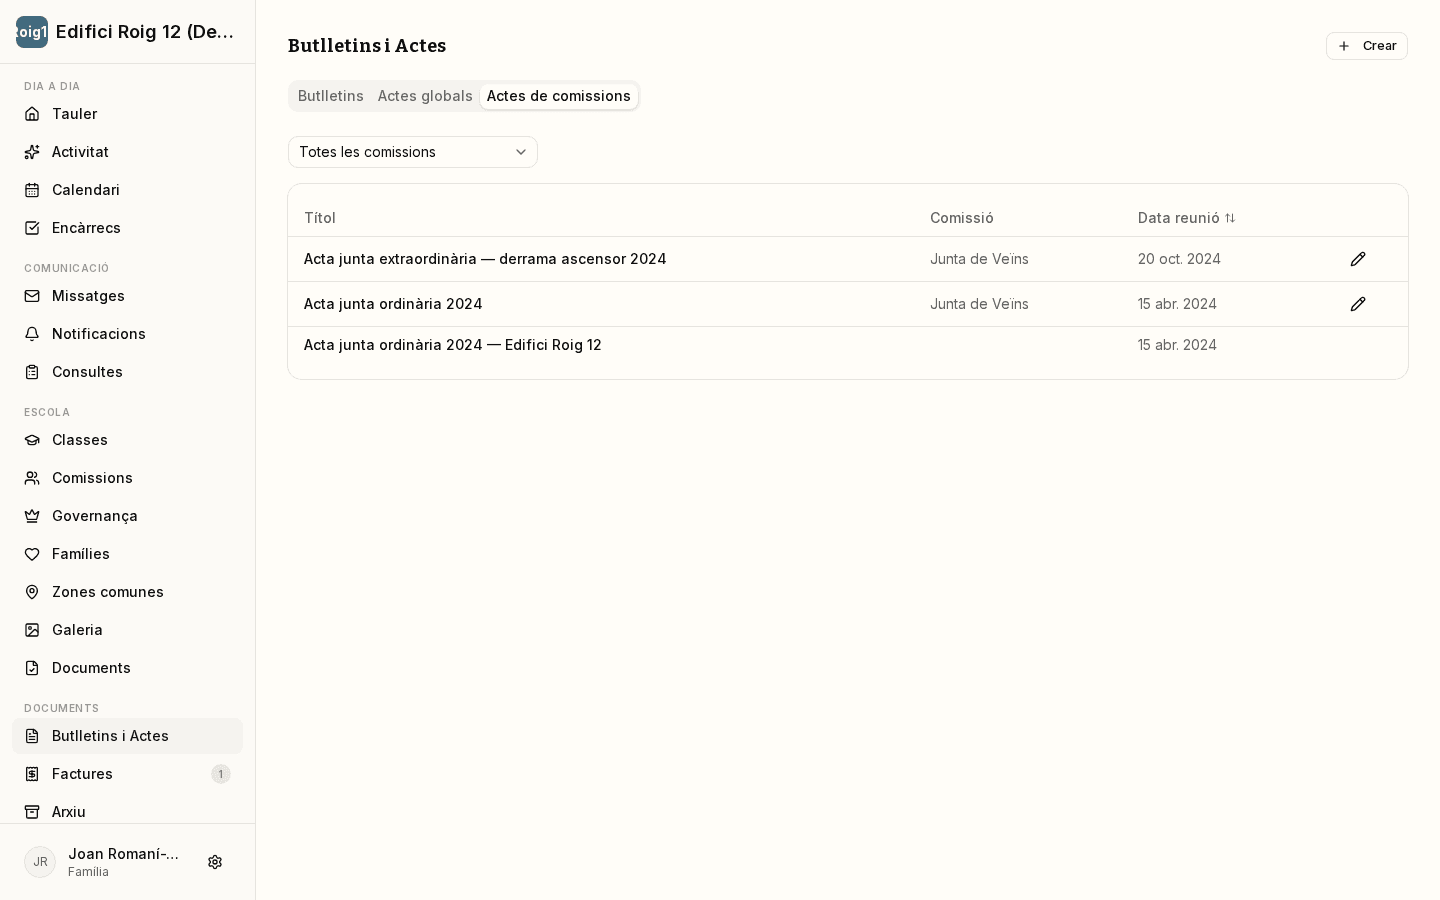The height and width of the screenshot is (900, 1440).
Task: Open Galeria in the sidebar
Action: tap(127, 630)
